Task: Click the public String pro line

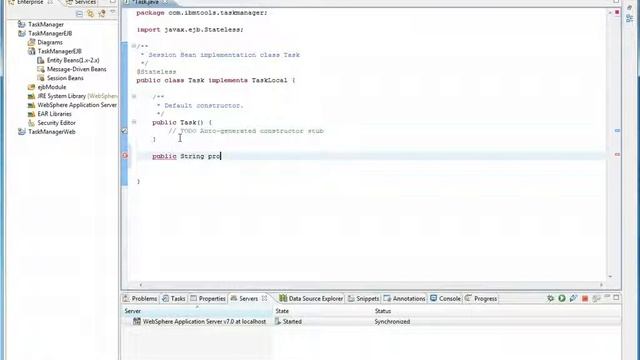Action: point(187,156)
